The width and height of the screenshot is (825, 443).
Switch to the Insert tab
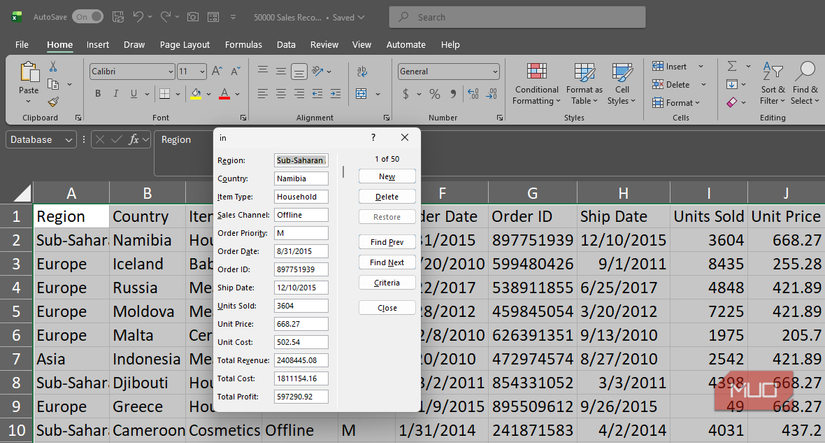point(98,45)
